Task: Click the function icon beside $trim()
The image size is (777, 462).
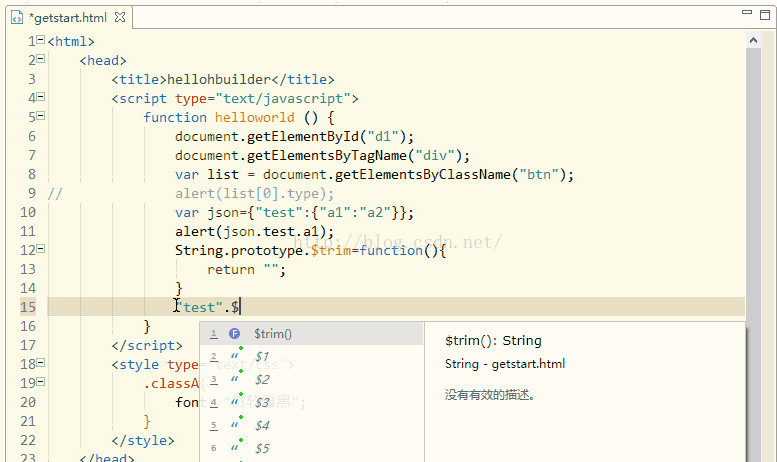Action: tap(234, 334)
